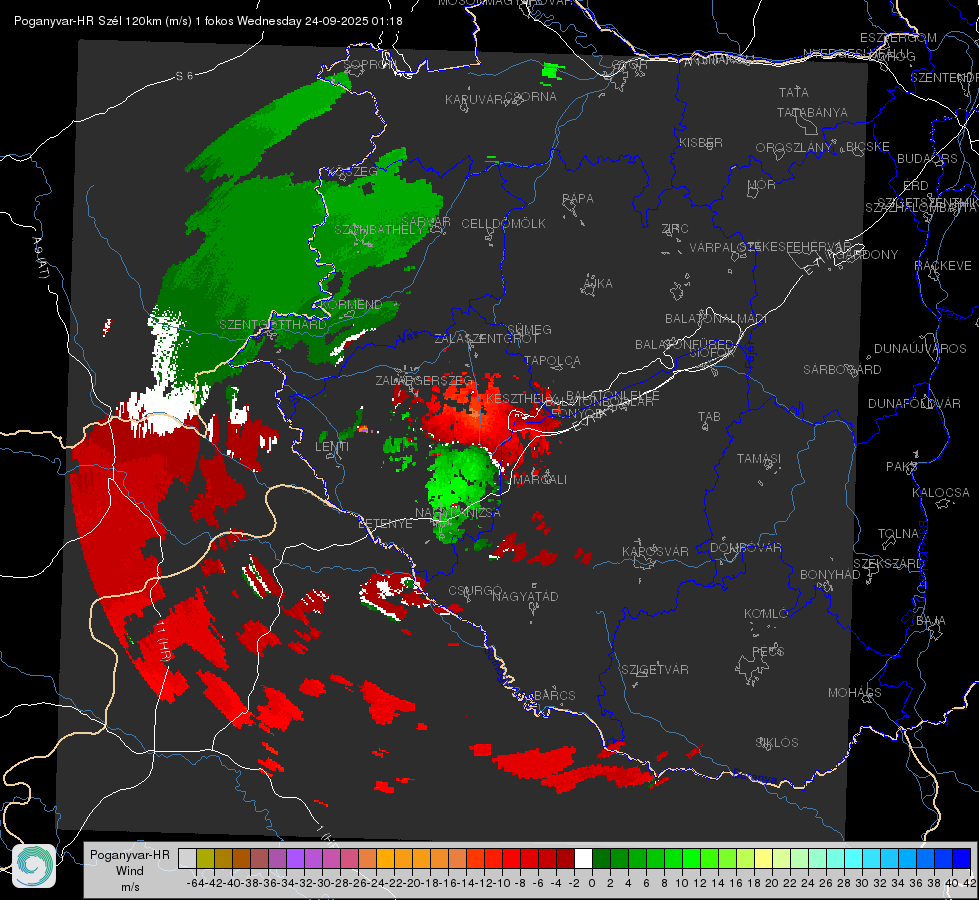This screenshot has height=900, width=979.
Task: Click the BONYHÁD city label
Action: point(830,574)
